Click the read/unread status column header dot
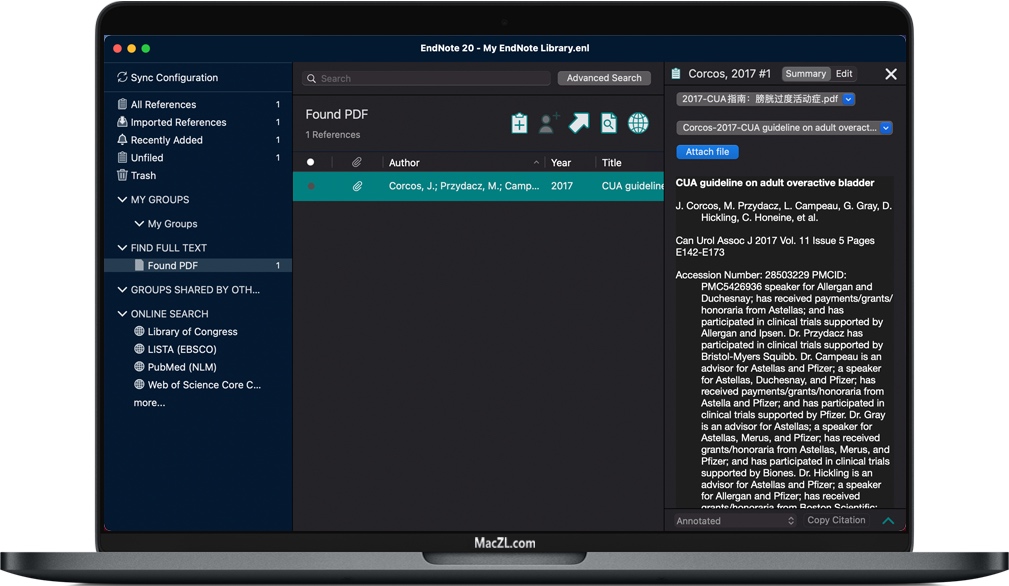 click(x=311, y=162)
